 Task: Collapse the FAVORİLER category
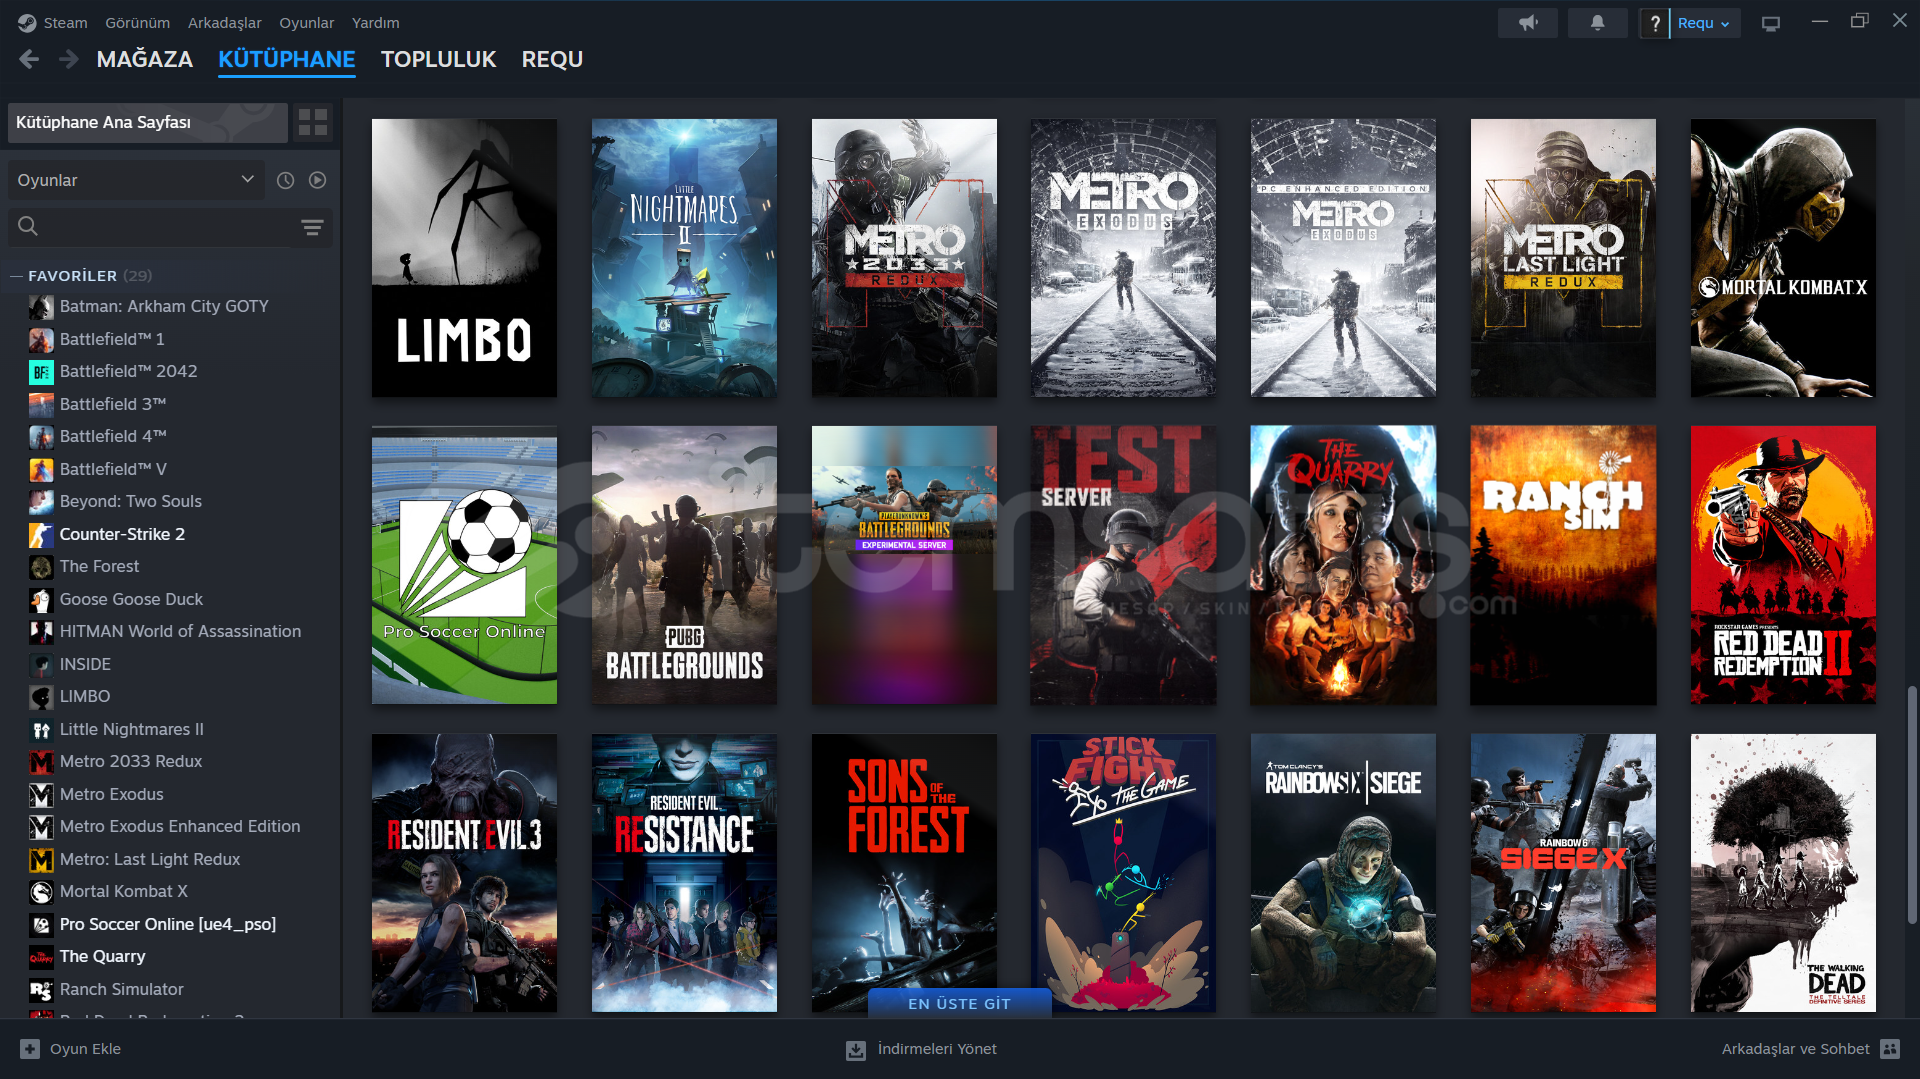click(x=16, y=276)
